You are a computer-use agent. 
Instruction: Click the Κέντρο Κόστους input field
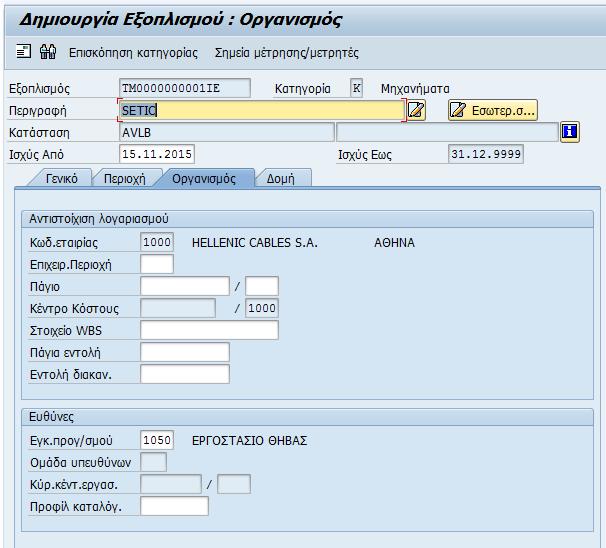coord(178,308)
